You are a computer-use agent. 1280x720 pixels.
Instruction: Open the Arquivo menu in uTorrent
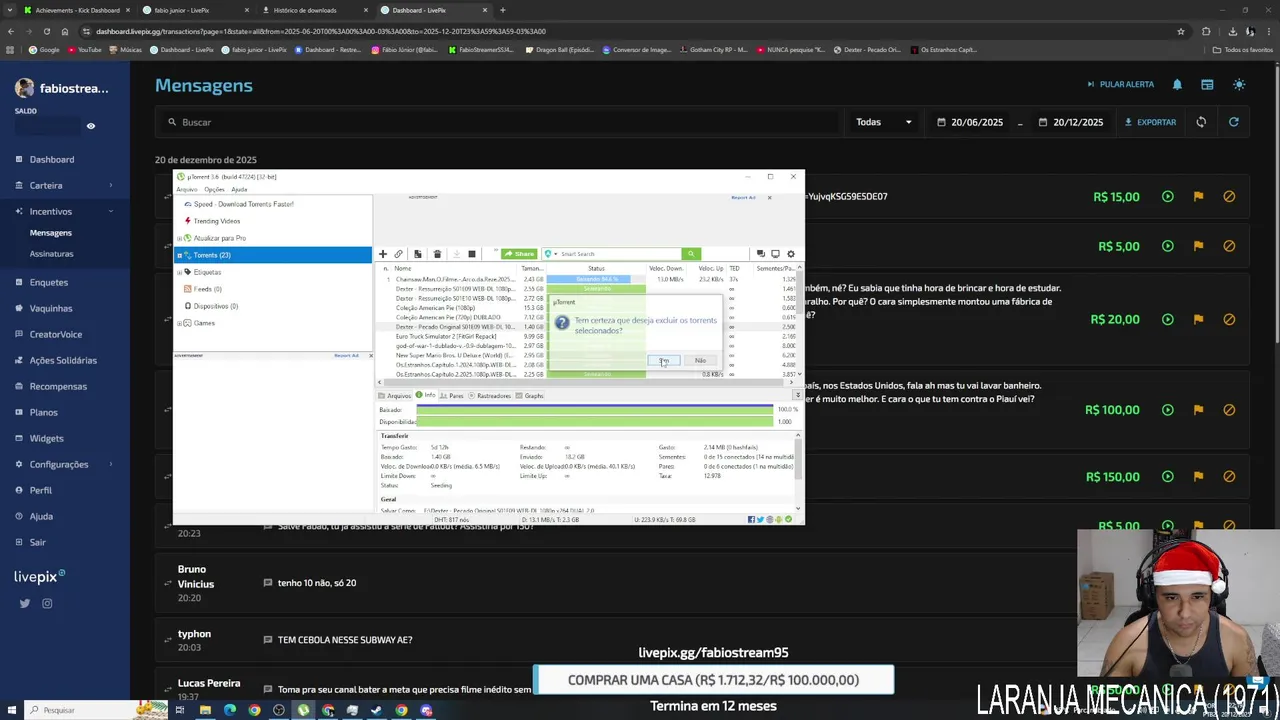click(187, 189)
